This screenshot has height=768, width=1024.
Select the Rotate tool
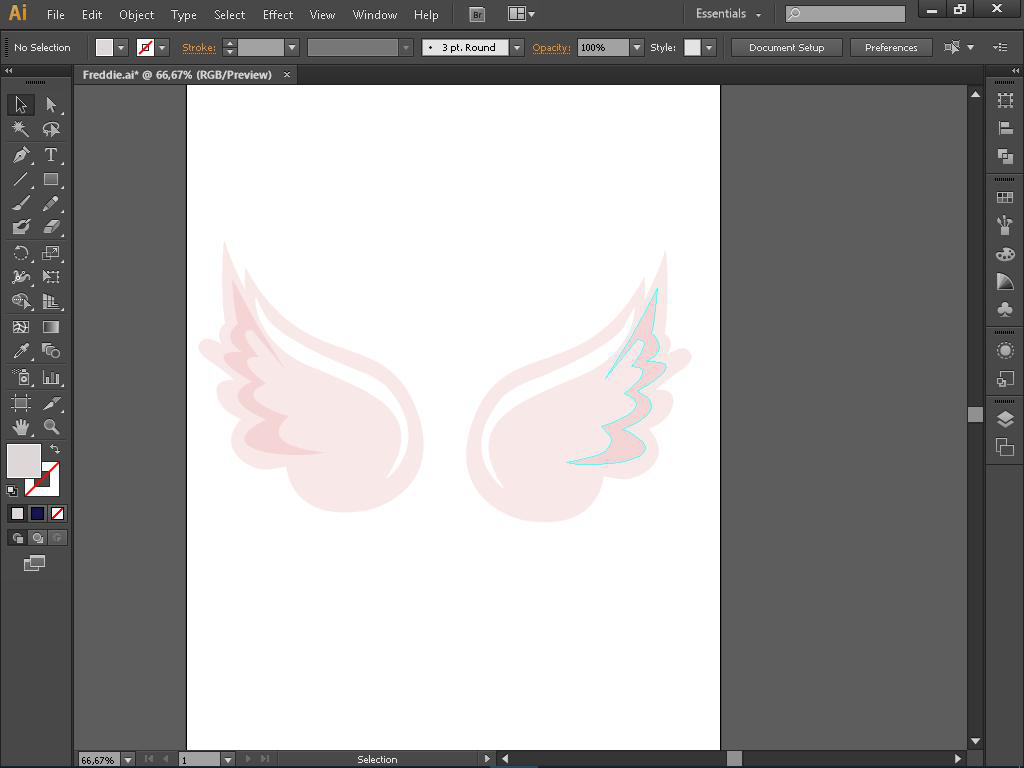click(x=21, y=253)
